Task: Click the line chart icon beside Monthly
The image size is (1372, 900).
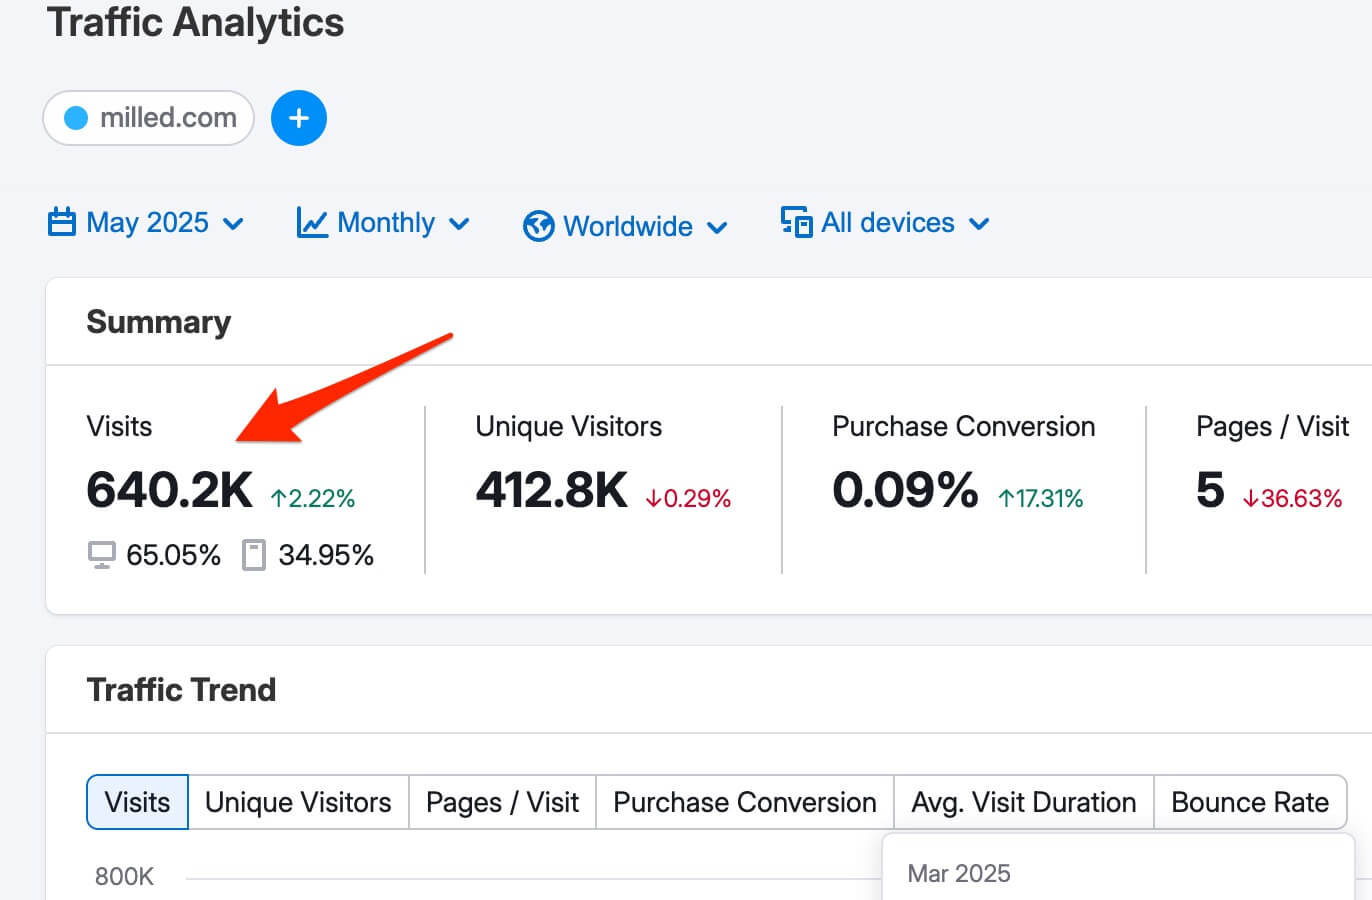Action: tap(312, 223)
